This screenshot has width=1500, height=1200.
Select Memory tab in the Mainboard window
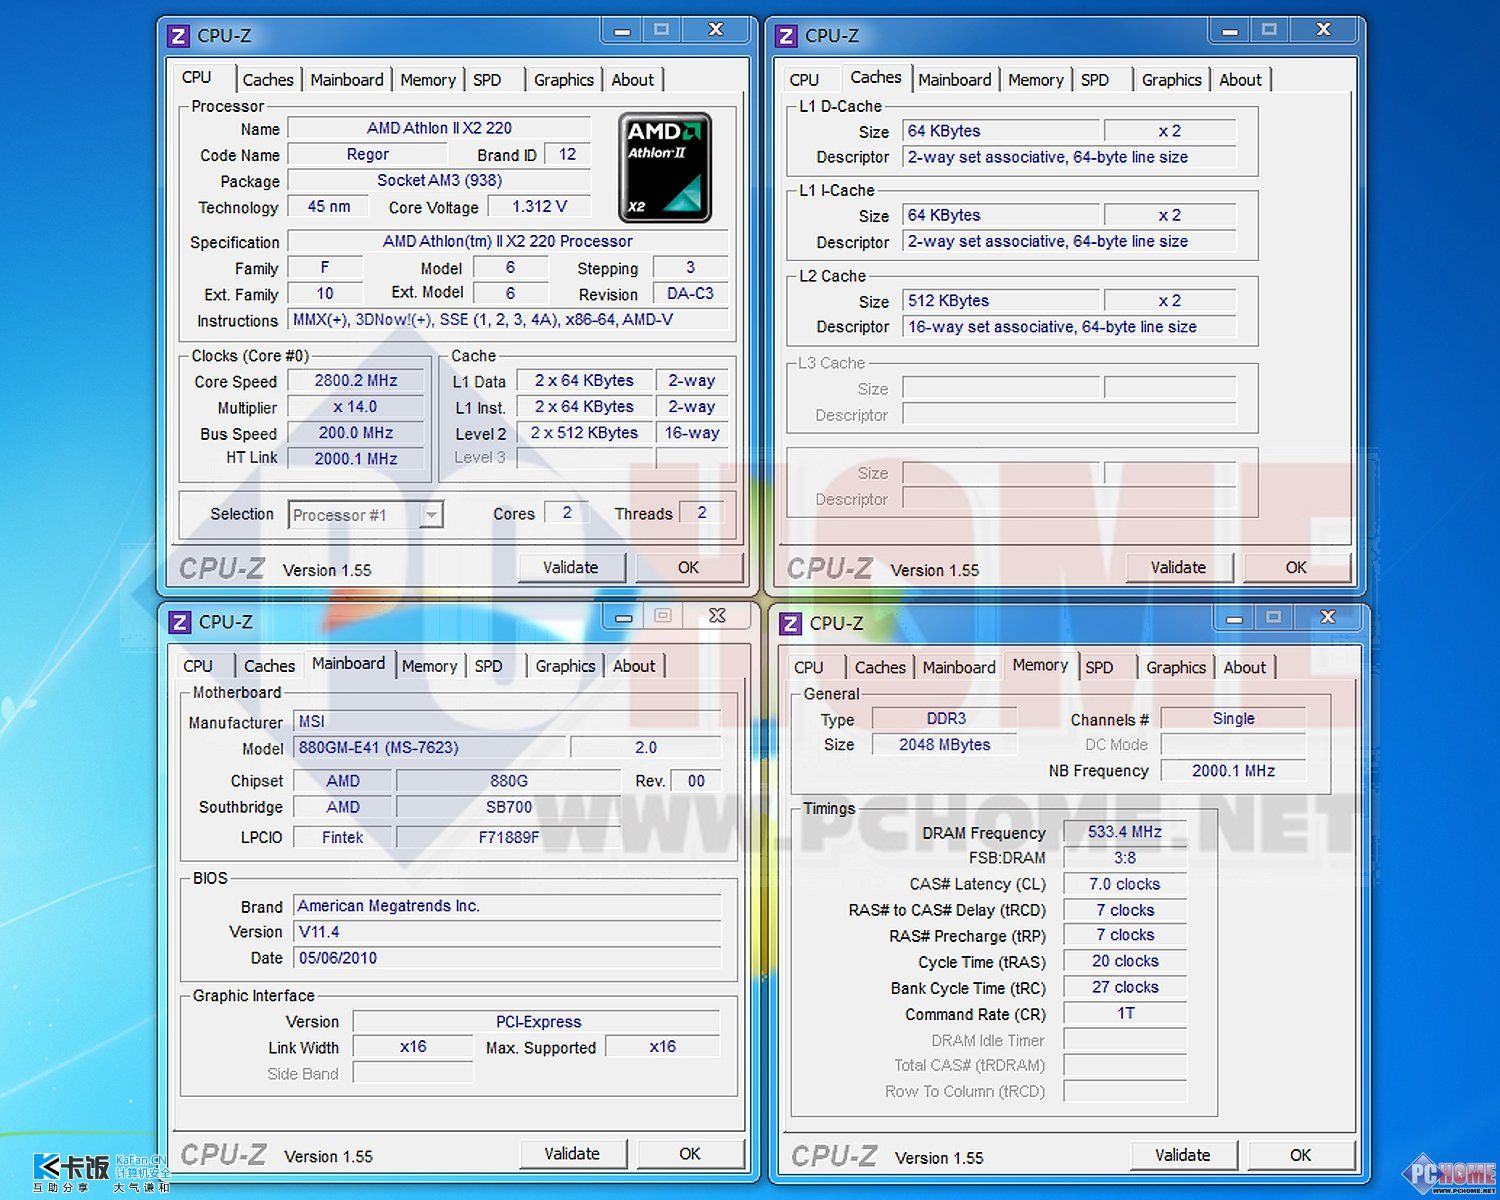[429, 666]
